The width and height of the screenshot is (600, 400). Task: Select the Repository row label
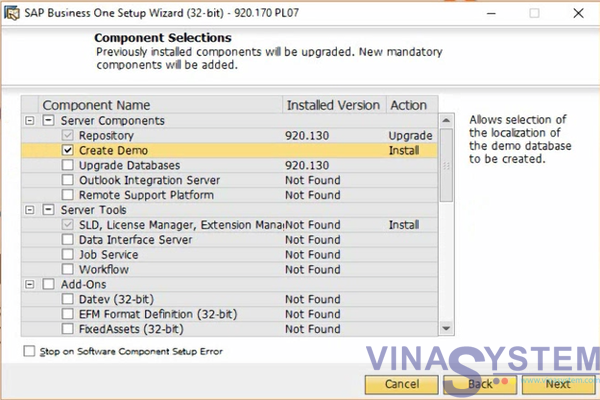click(x=106, y=136)
